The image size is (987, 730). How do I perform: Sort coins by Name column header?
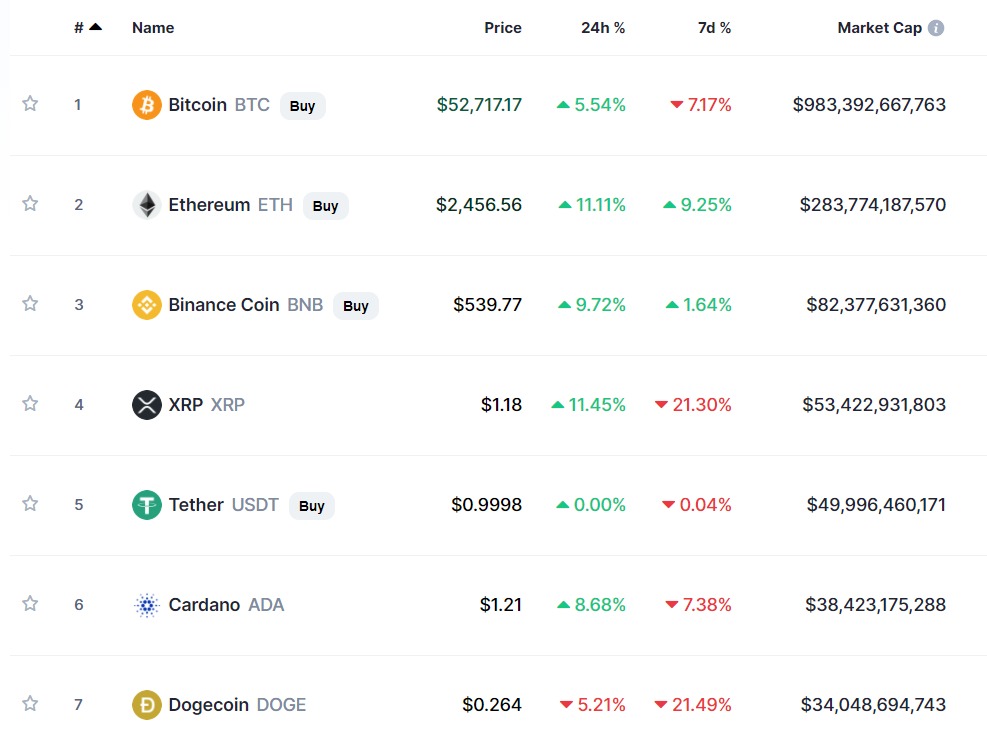point(153,28)
